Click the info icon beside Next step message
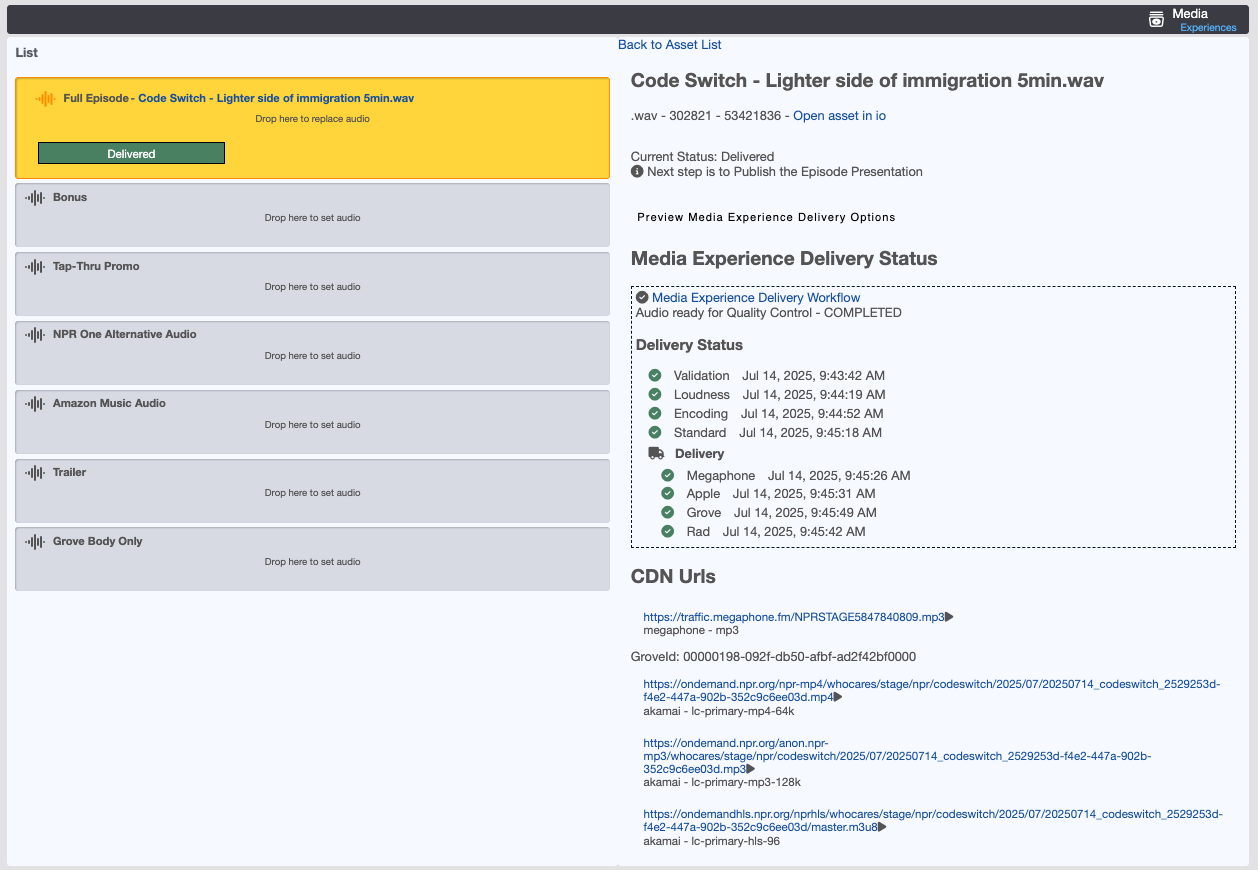Image resolution: width=1258 pixels, height=870 pixels. click(x=637, y=172)
